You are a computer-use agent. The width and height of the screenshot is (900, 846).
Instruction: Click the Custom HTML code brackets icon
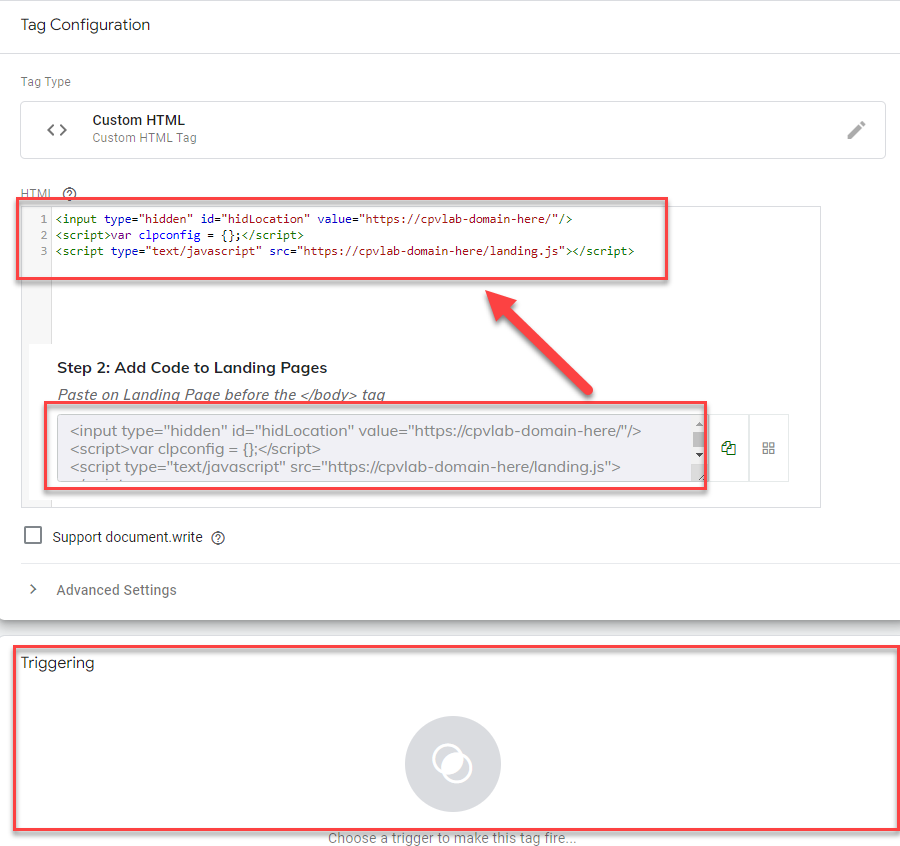click(x=57, y=130)
